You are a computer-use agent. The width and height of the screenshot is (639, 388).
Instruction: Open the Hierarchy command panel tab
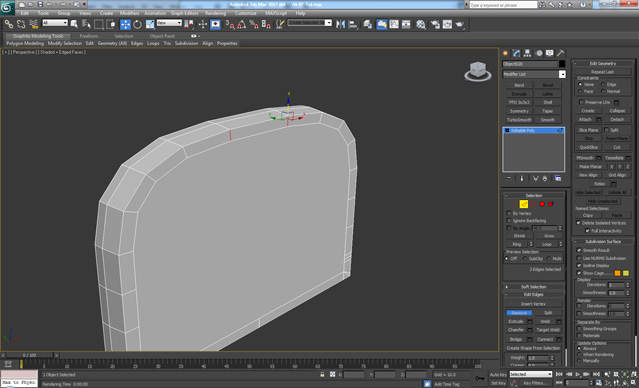pos(527,53)
